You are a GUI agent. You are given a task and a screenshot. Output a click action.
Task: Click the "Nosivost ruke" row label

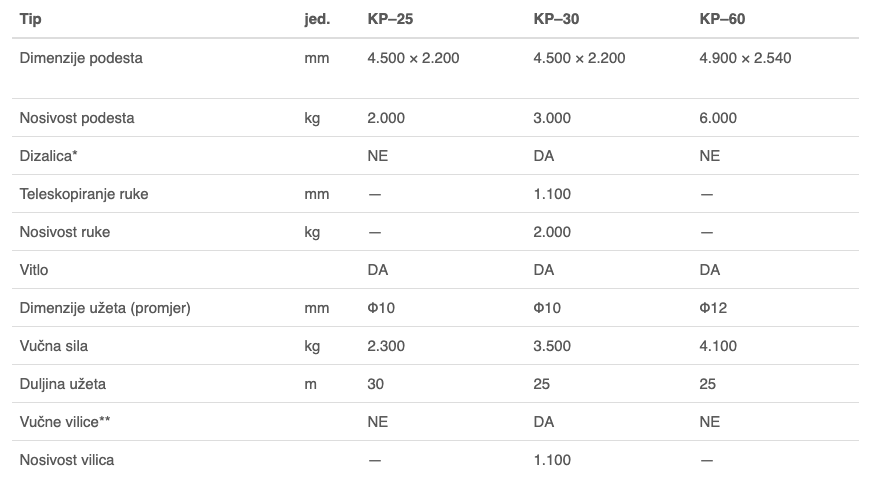65,232
